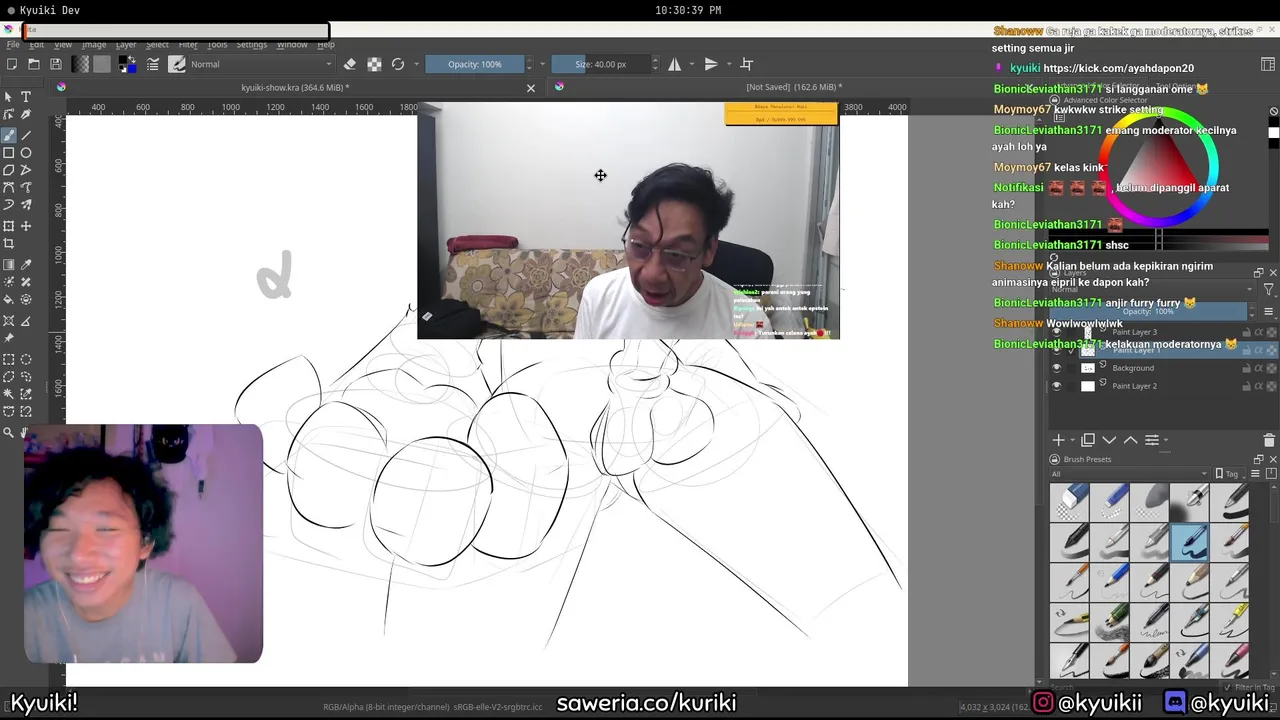
Task: Open the horizontal mirror options arrow
Action: pyautogui.click(x=692, y=64)
